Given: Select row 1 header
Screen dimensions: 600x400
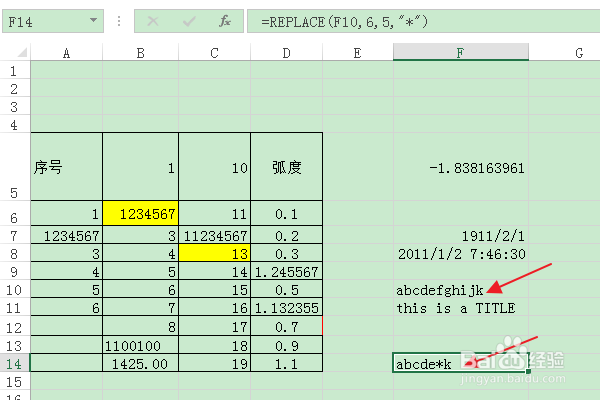Looking at the screenshot, I should pos(15,70).
